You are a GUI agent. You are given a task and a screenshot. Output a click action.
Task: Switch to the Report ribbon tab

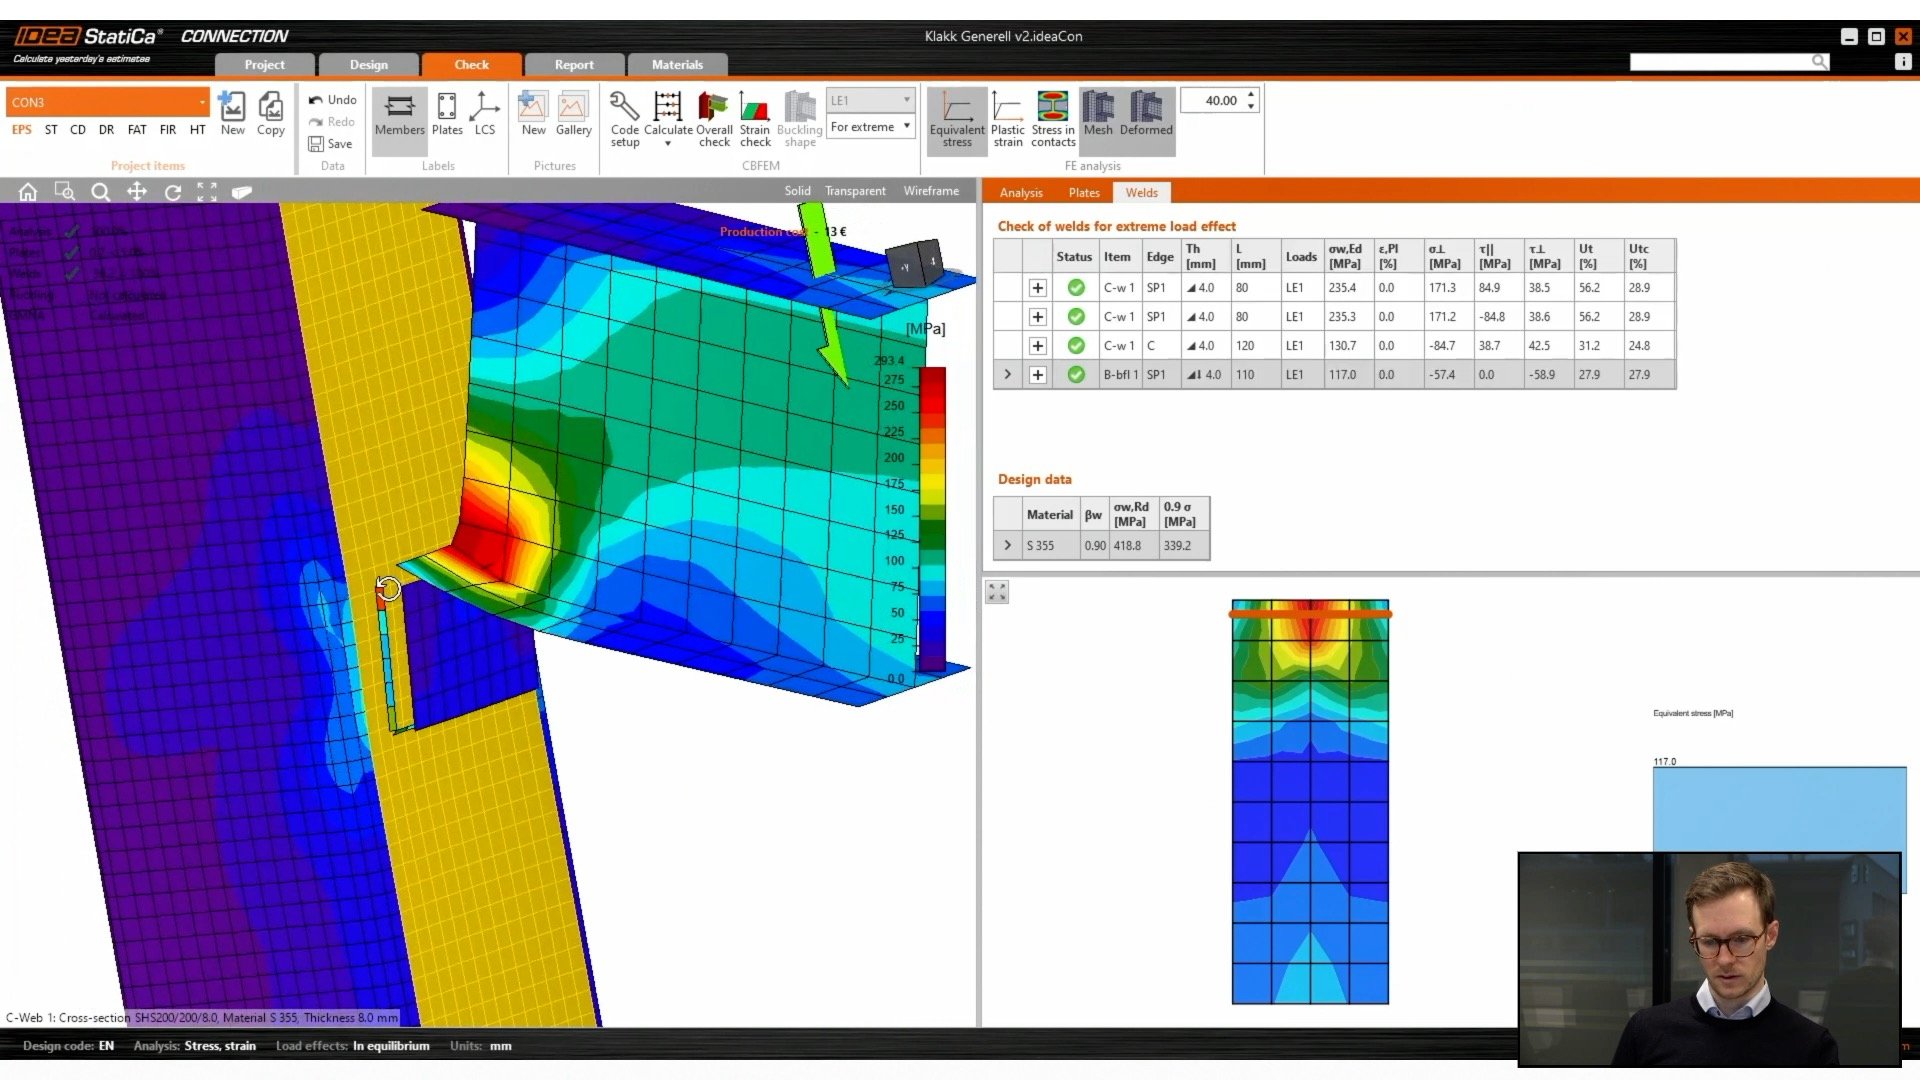pos(574,64)
